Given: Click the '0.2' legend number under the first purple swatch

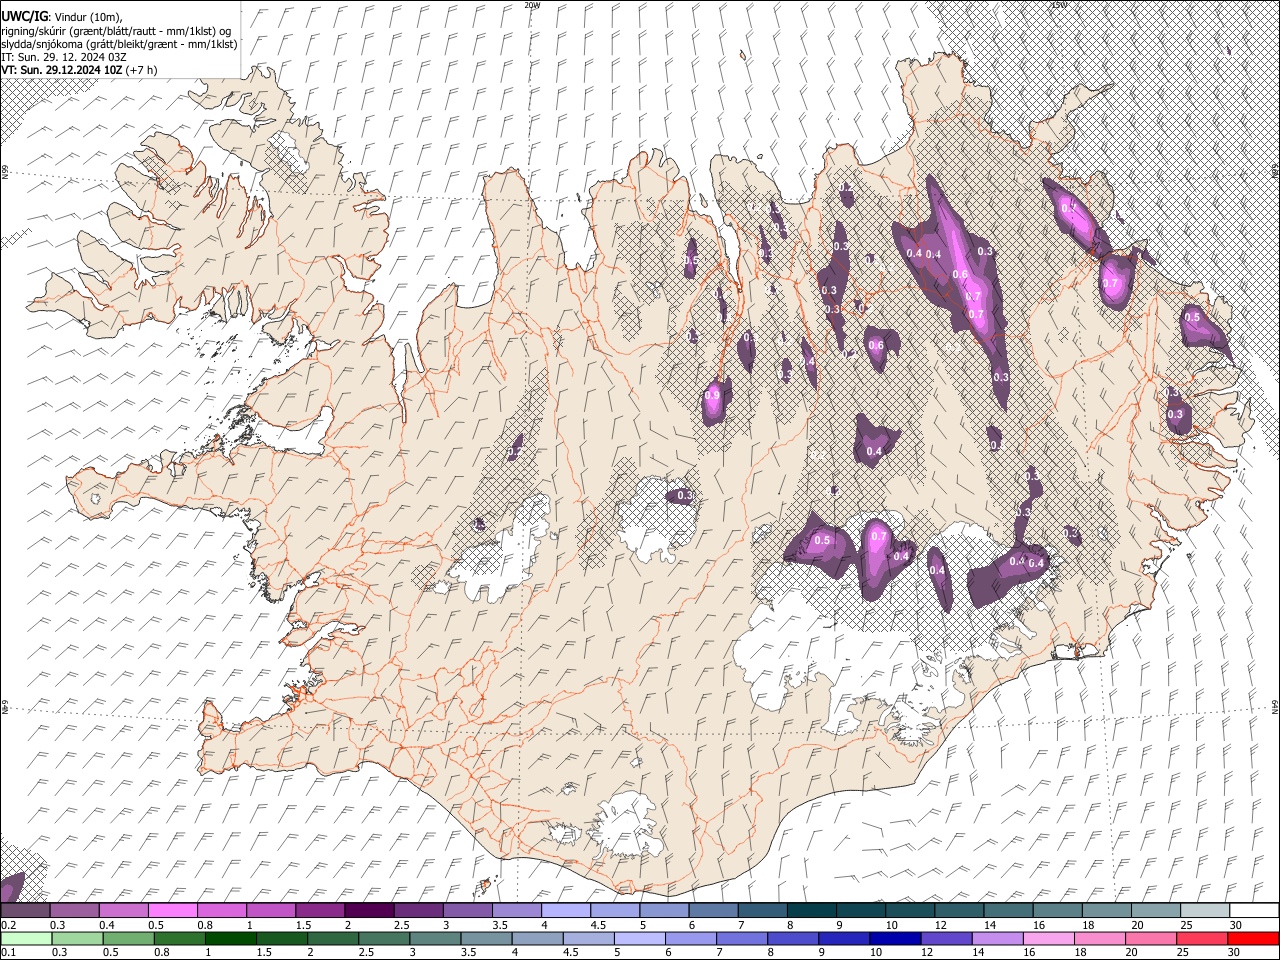Looking at the screenshot, I should 9,925.
